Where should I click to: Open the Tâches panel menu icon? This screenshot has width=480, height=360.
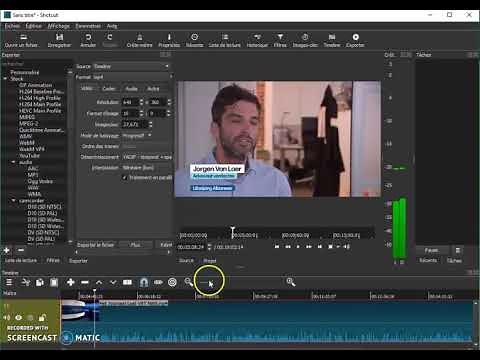[x=458, y=250]
